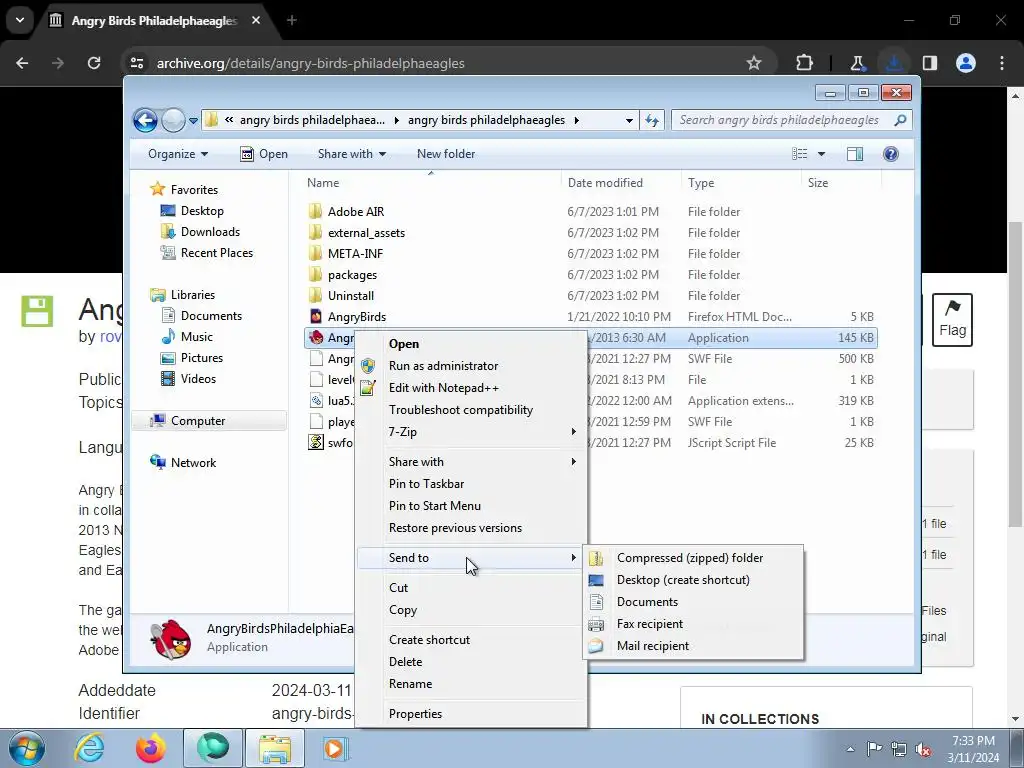Select the Adobe AIR folder icon
Viewport: 1024px width, 768px height.
click(x=316, y=211)
